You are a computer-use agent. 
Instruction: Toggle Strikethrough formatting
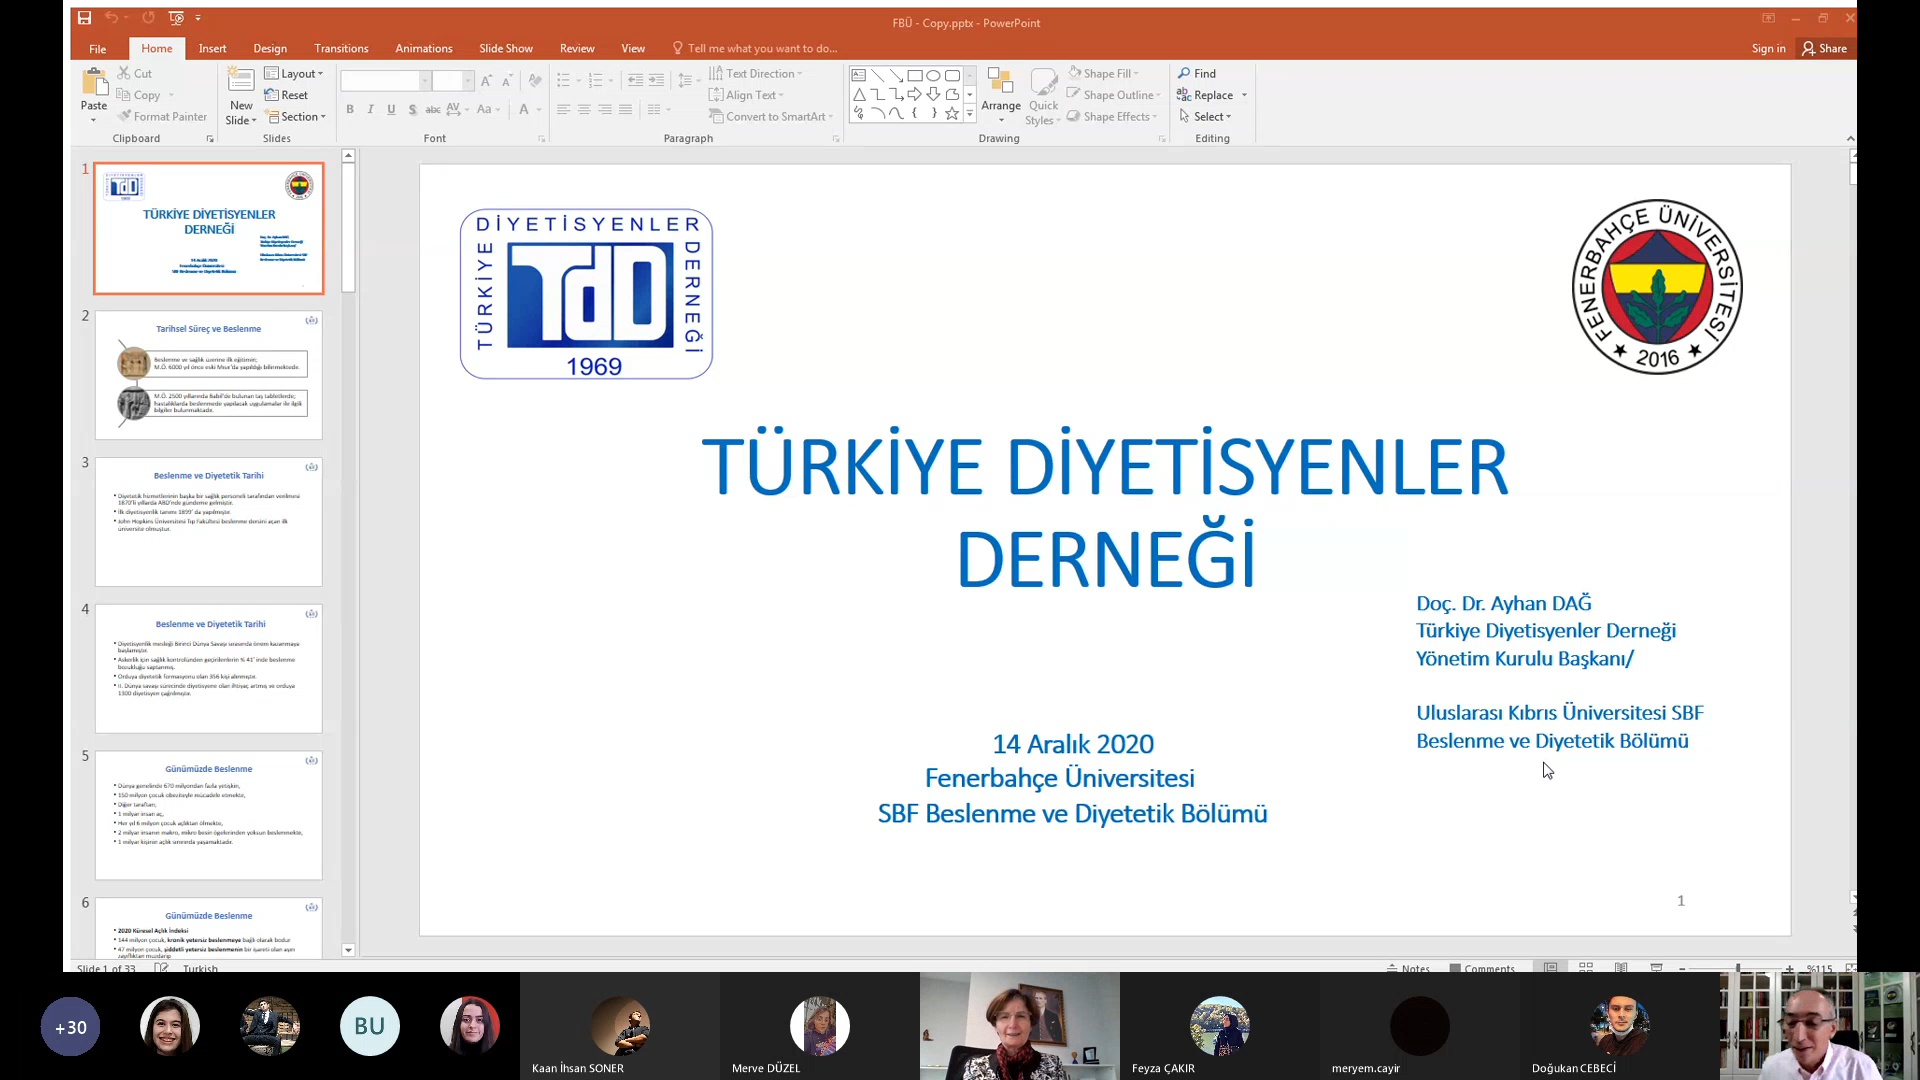(x=433, y=109)
